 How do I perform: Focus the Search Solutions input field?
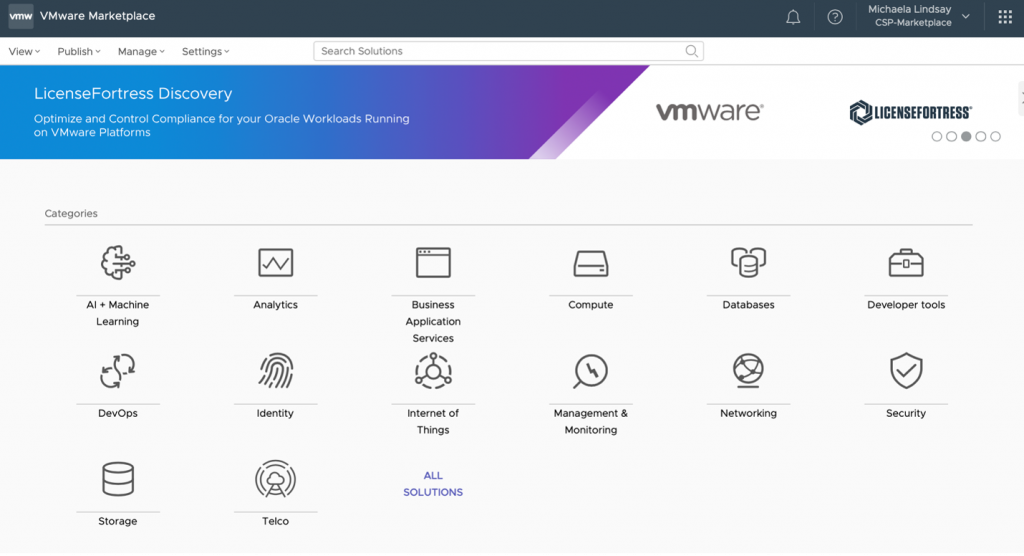point(508,51)
